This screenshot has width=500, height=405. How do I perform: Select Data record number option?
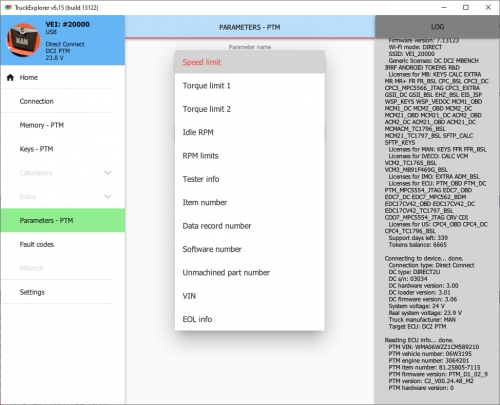pyautogui.click(x=250, y=226)
